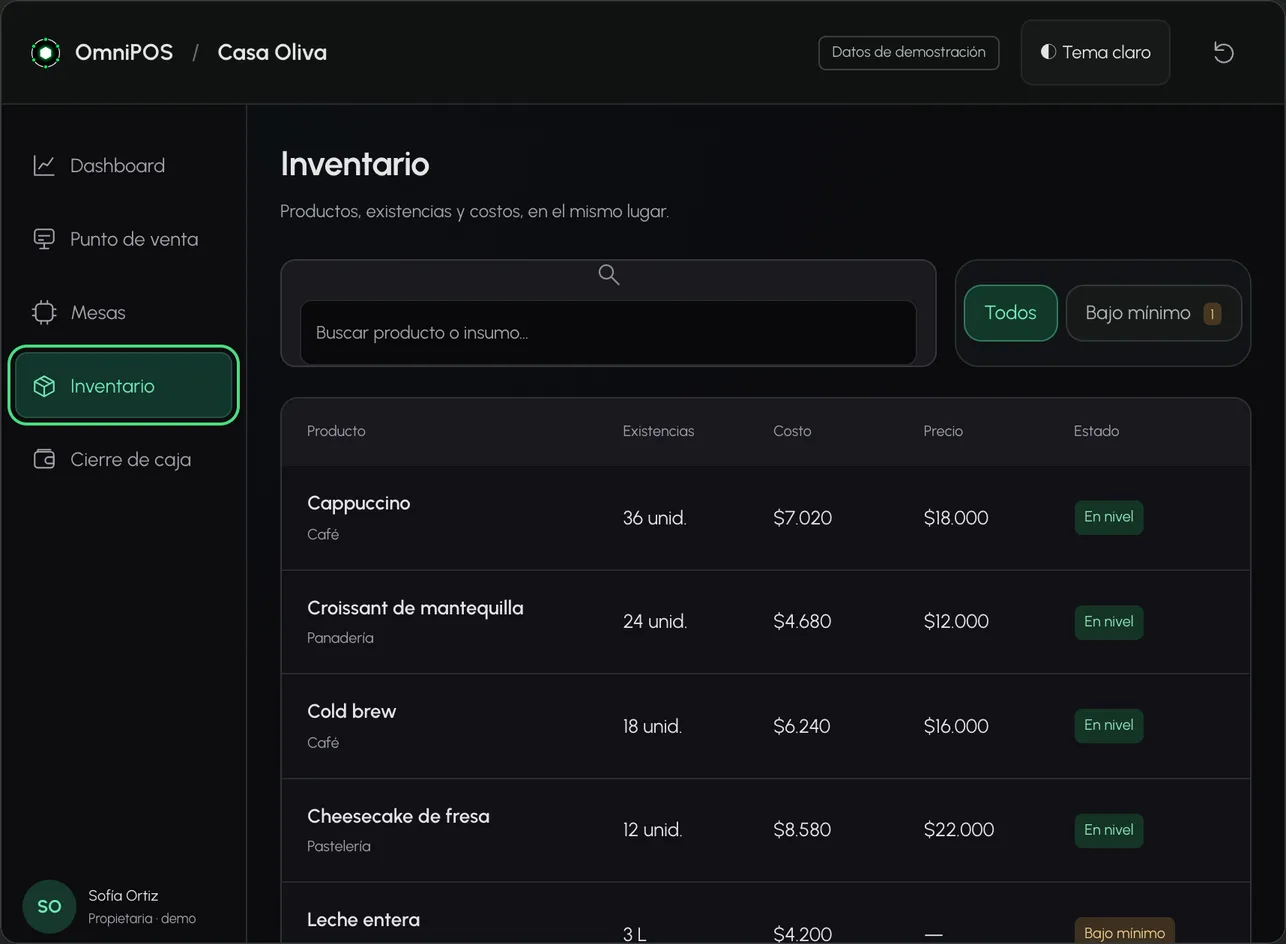Select the Todos filter

(x=1010, y=313)
